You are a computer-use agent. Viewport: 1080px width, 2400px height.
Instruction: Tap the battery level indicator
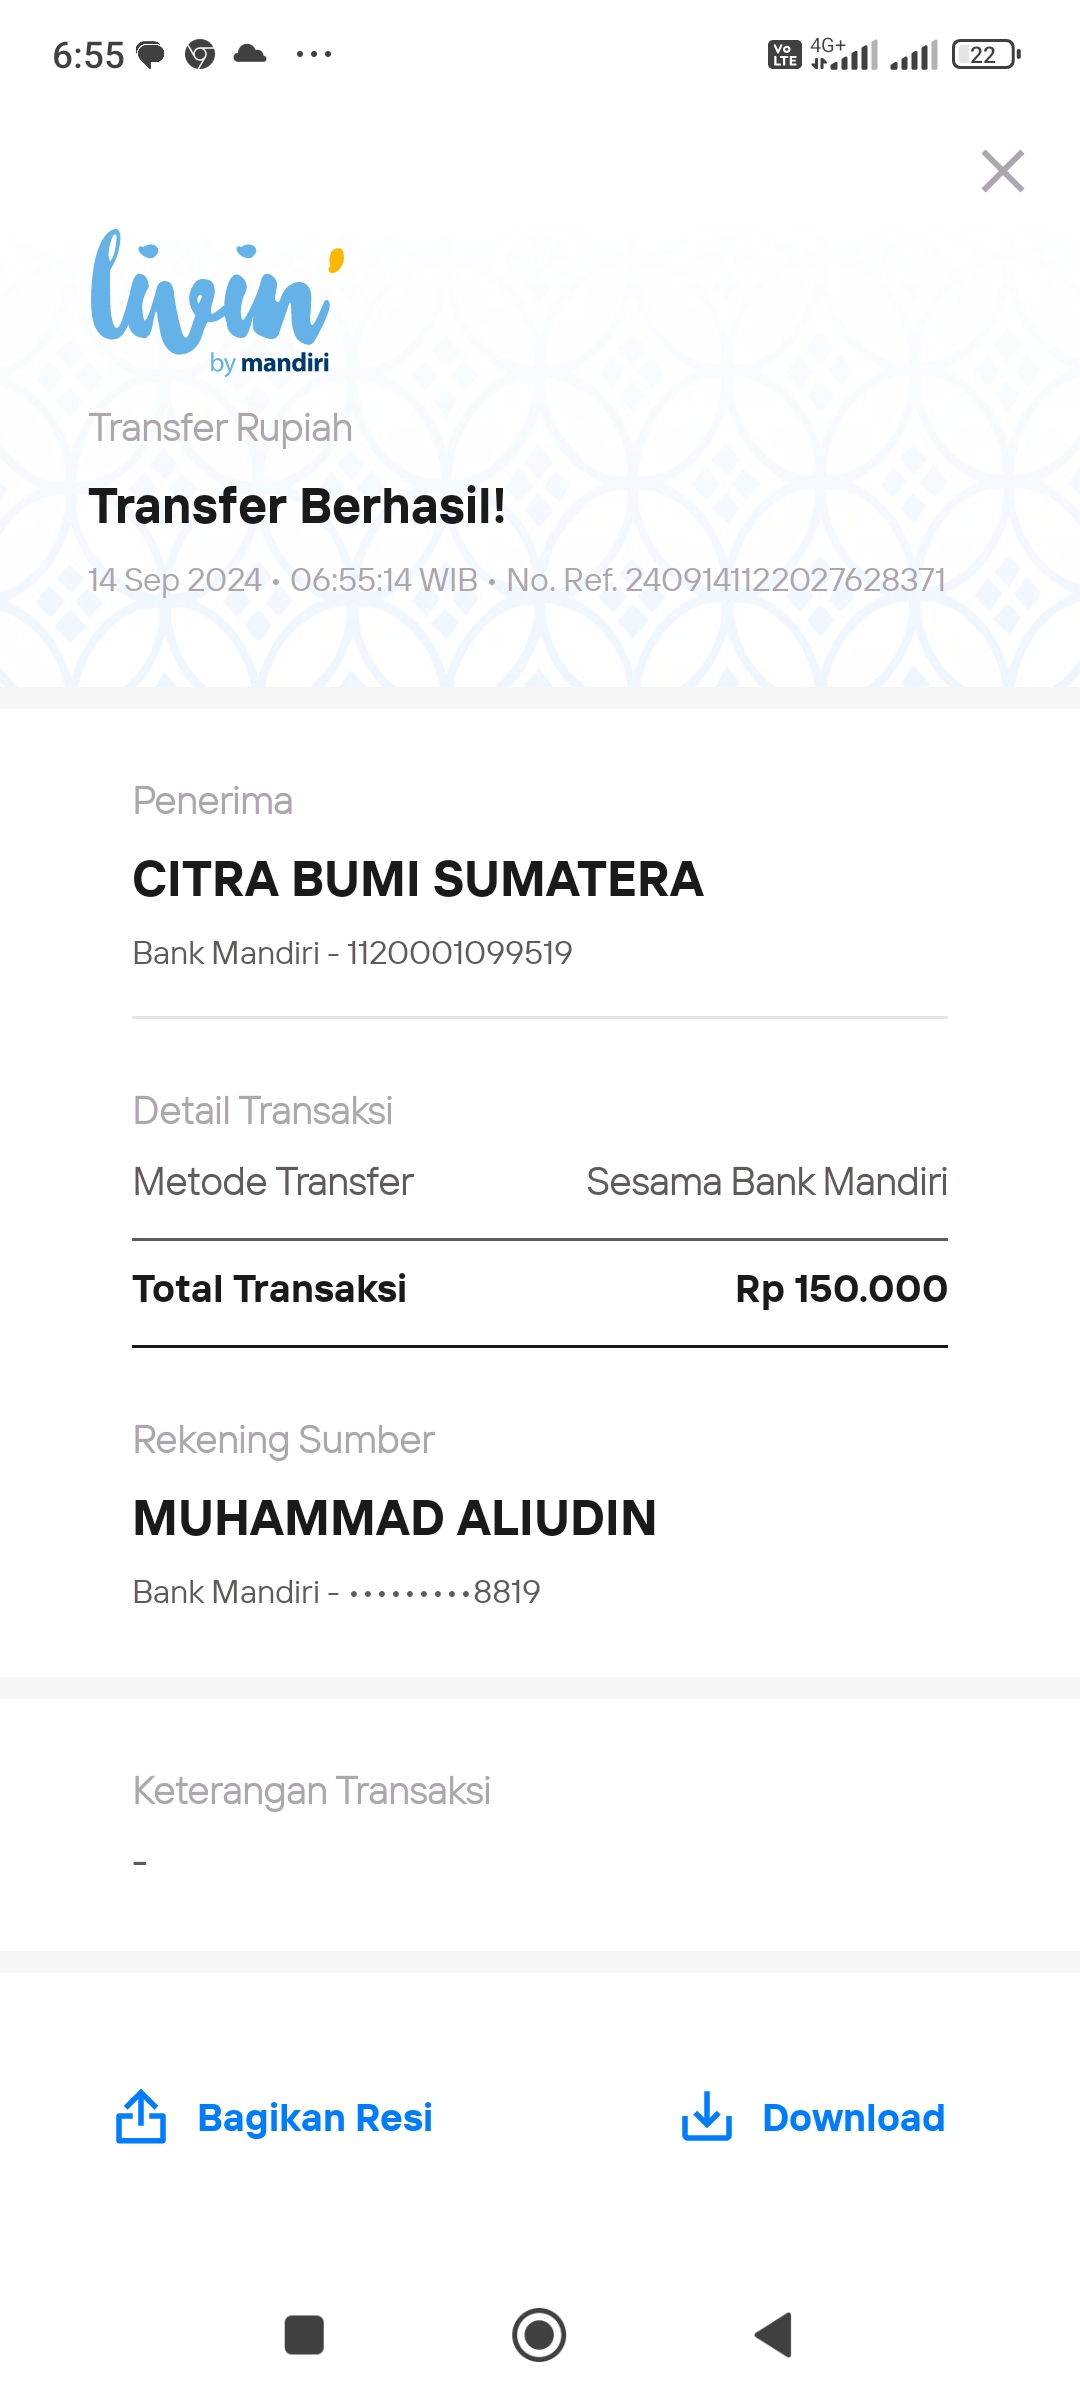click(x=987, y=54)
